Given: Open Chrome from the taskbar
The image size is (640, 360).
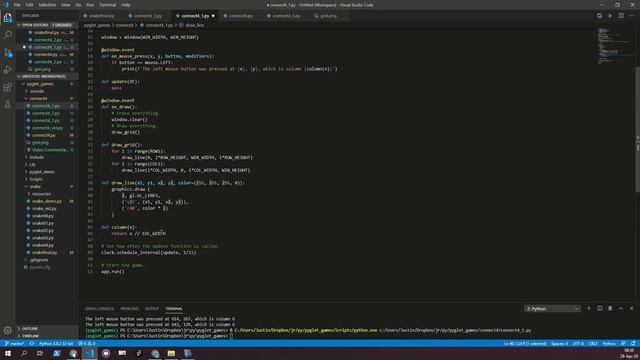Looking at the screenshot, I should (x=73, y=353).
